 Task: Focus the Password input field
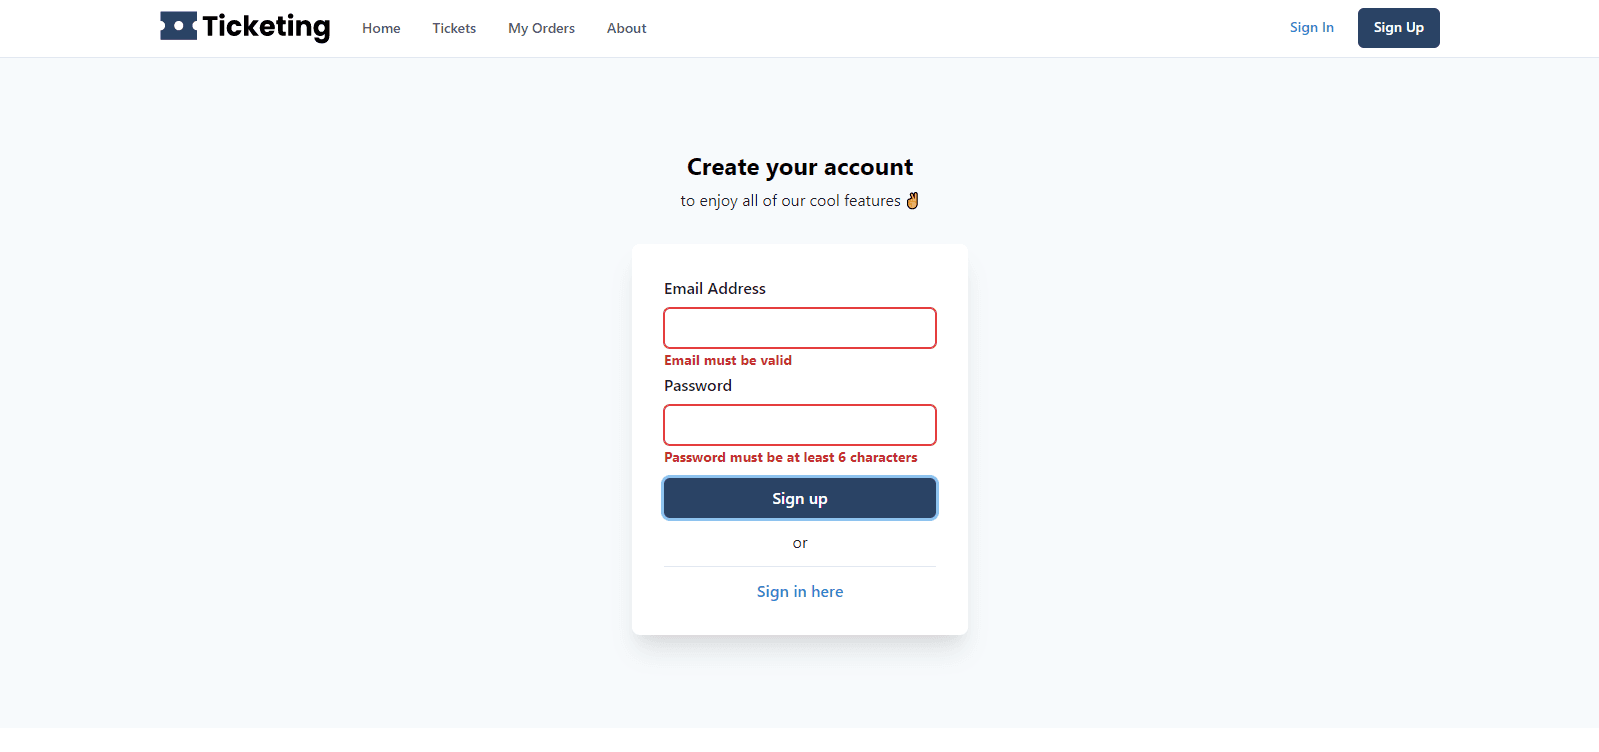[x=800, y=425]
